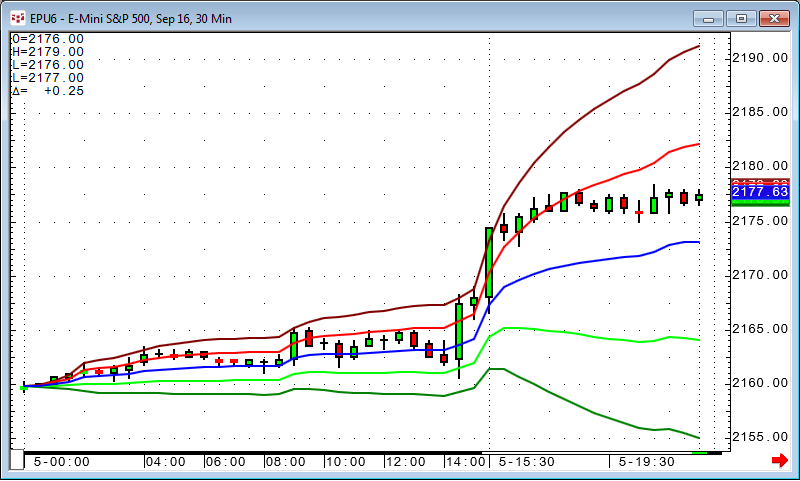Click the 2175.00 price axis label
This screenshot has height=481, width=800.
pos(760,221)
